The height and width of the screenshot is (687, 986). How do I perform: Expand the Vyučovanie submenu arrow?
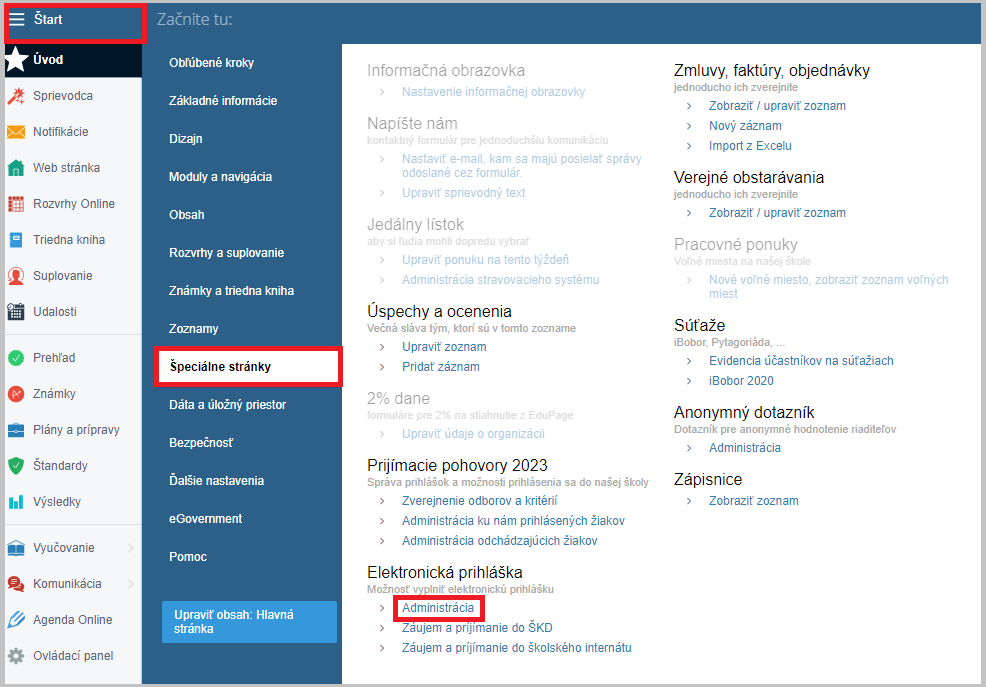coord(131,548)
